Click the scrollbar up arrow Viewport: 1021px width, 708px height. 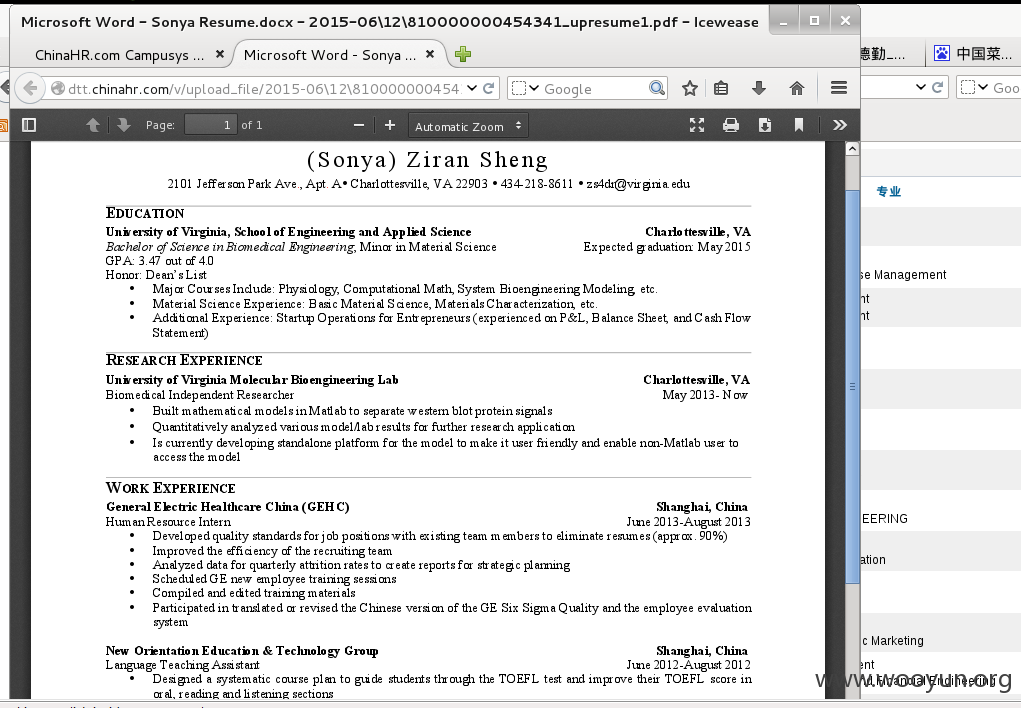852,149
